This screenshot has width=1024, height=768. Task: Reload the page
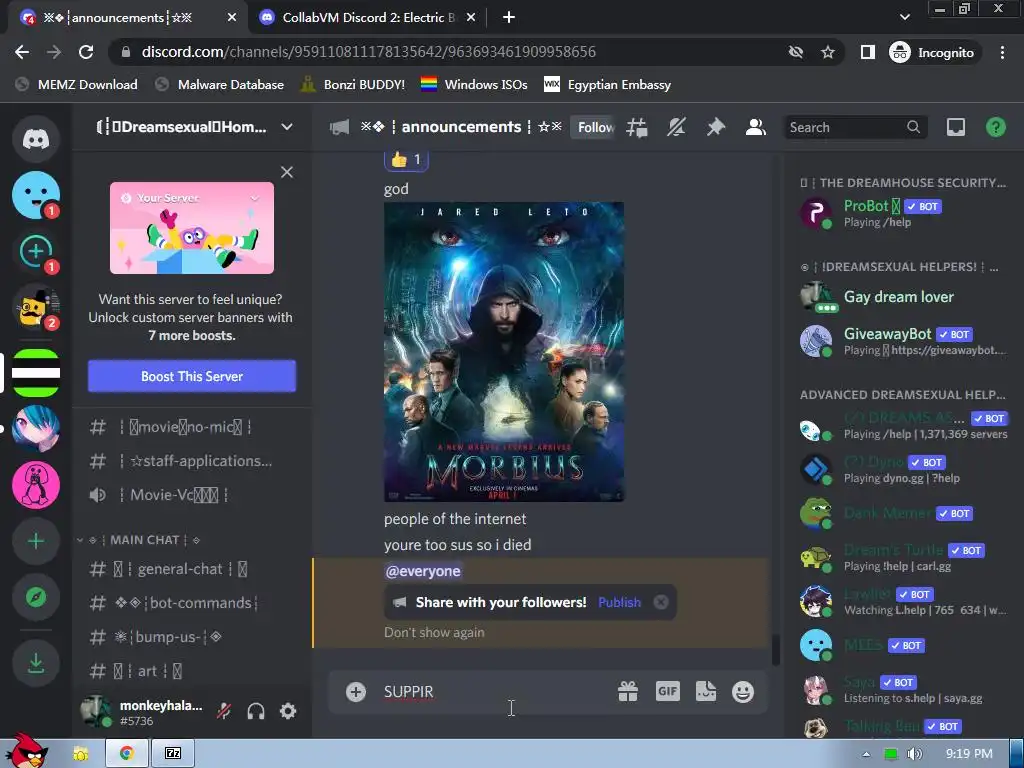point(86,52)
